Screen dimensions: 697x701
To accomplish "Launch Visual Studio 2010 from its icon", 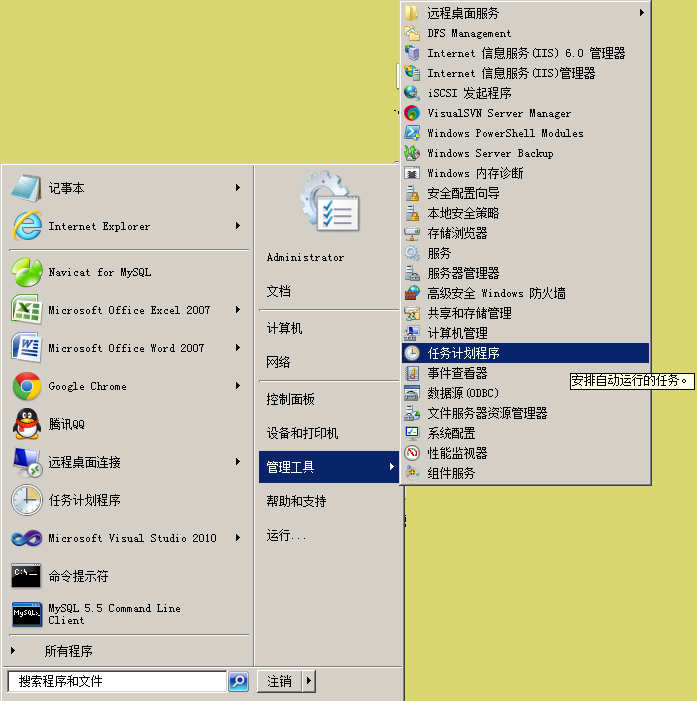I will click(x=27, y=538).
